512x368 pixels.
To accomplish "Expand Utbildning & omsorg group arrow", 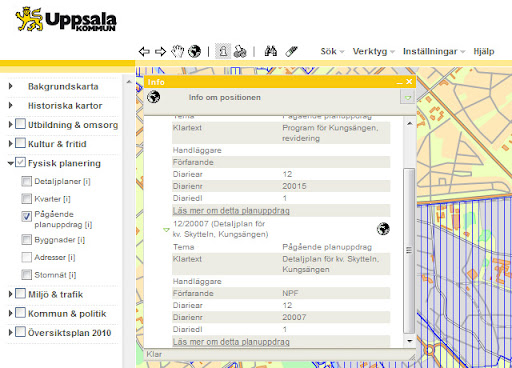I will 11,125.
